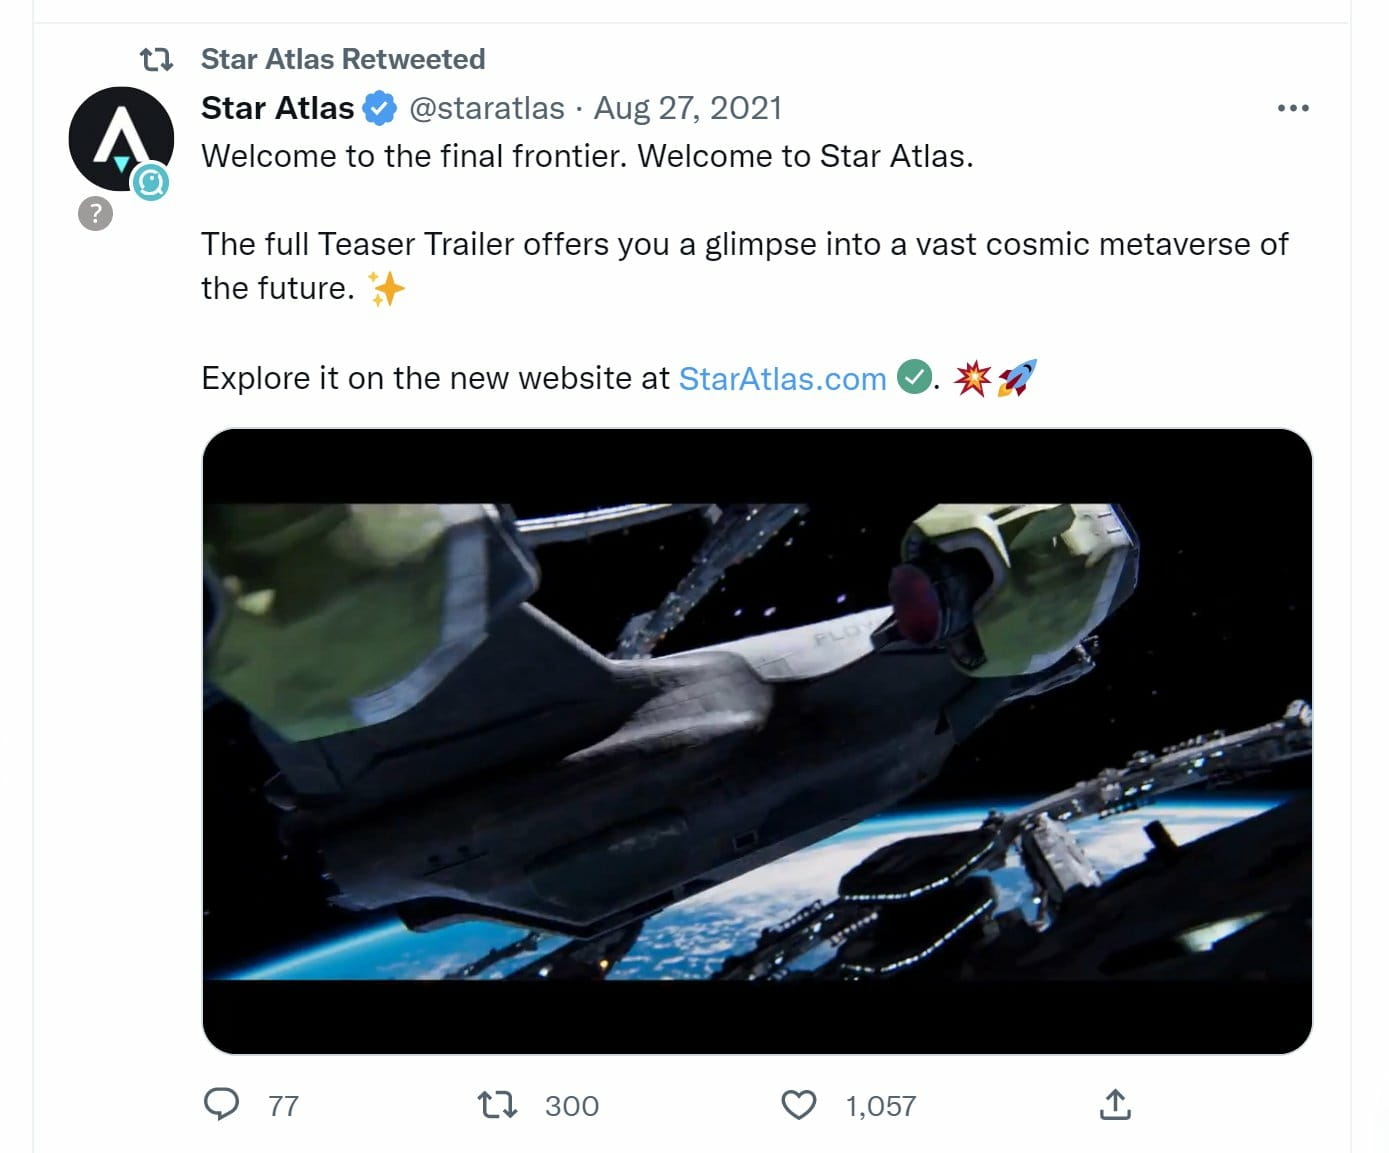Click the retweet icon next to Retweeted label
The width and height of the screenshot is (1389, 1153).
click(156, 60)
